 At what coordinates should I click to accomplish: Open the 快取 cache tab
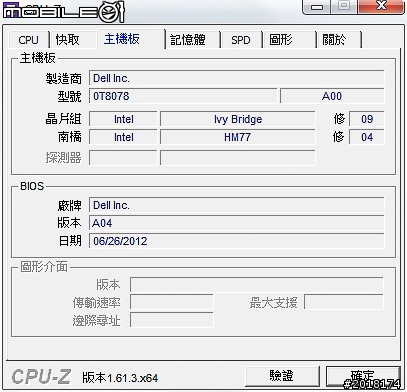68,40
